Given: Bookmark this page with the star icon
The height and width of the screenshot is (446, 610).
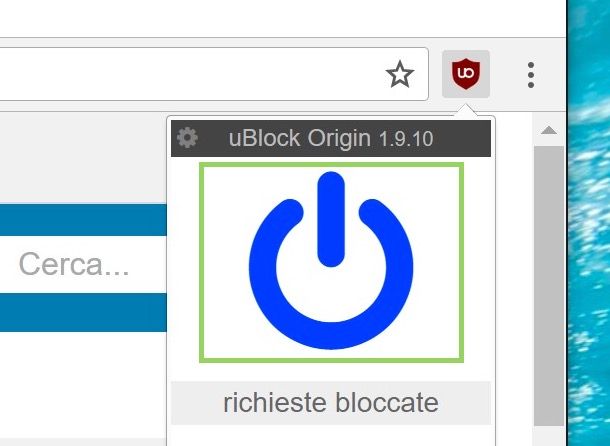Looking at the screenshot, I should click(400, 74).
